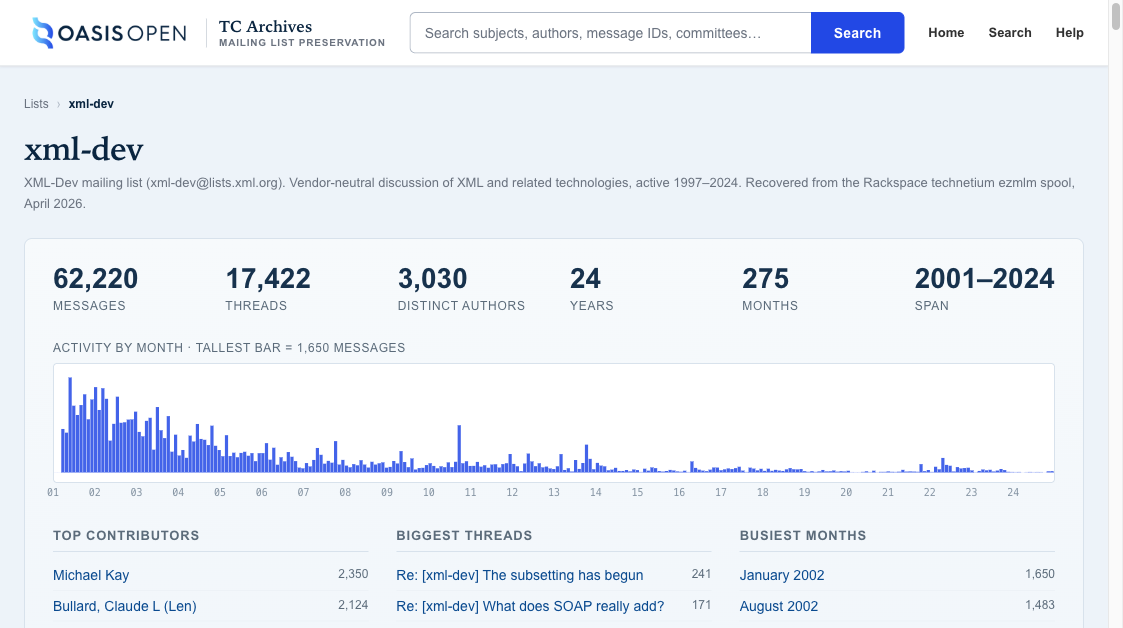Click the '3,030' distinct authors count
This screenshot has height=628, width=1123.
(433, 279)
